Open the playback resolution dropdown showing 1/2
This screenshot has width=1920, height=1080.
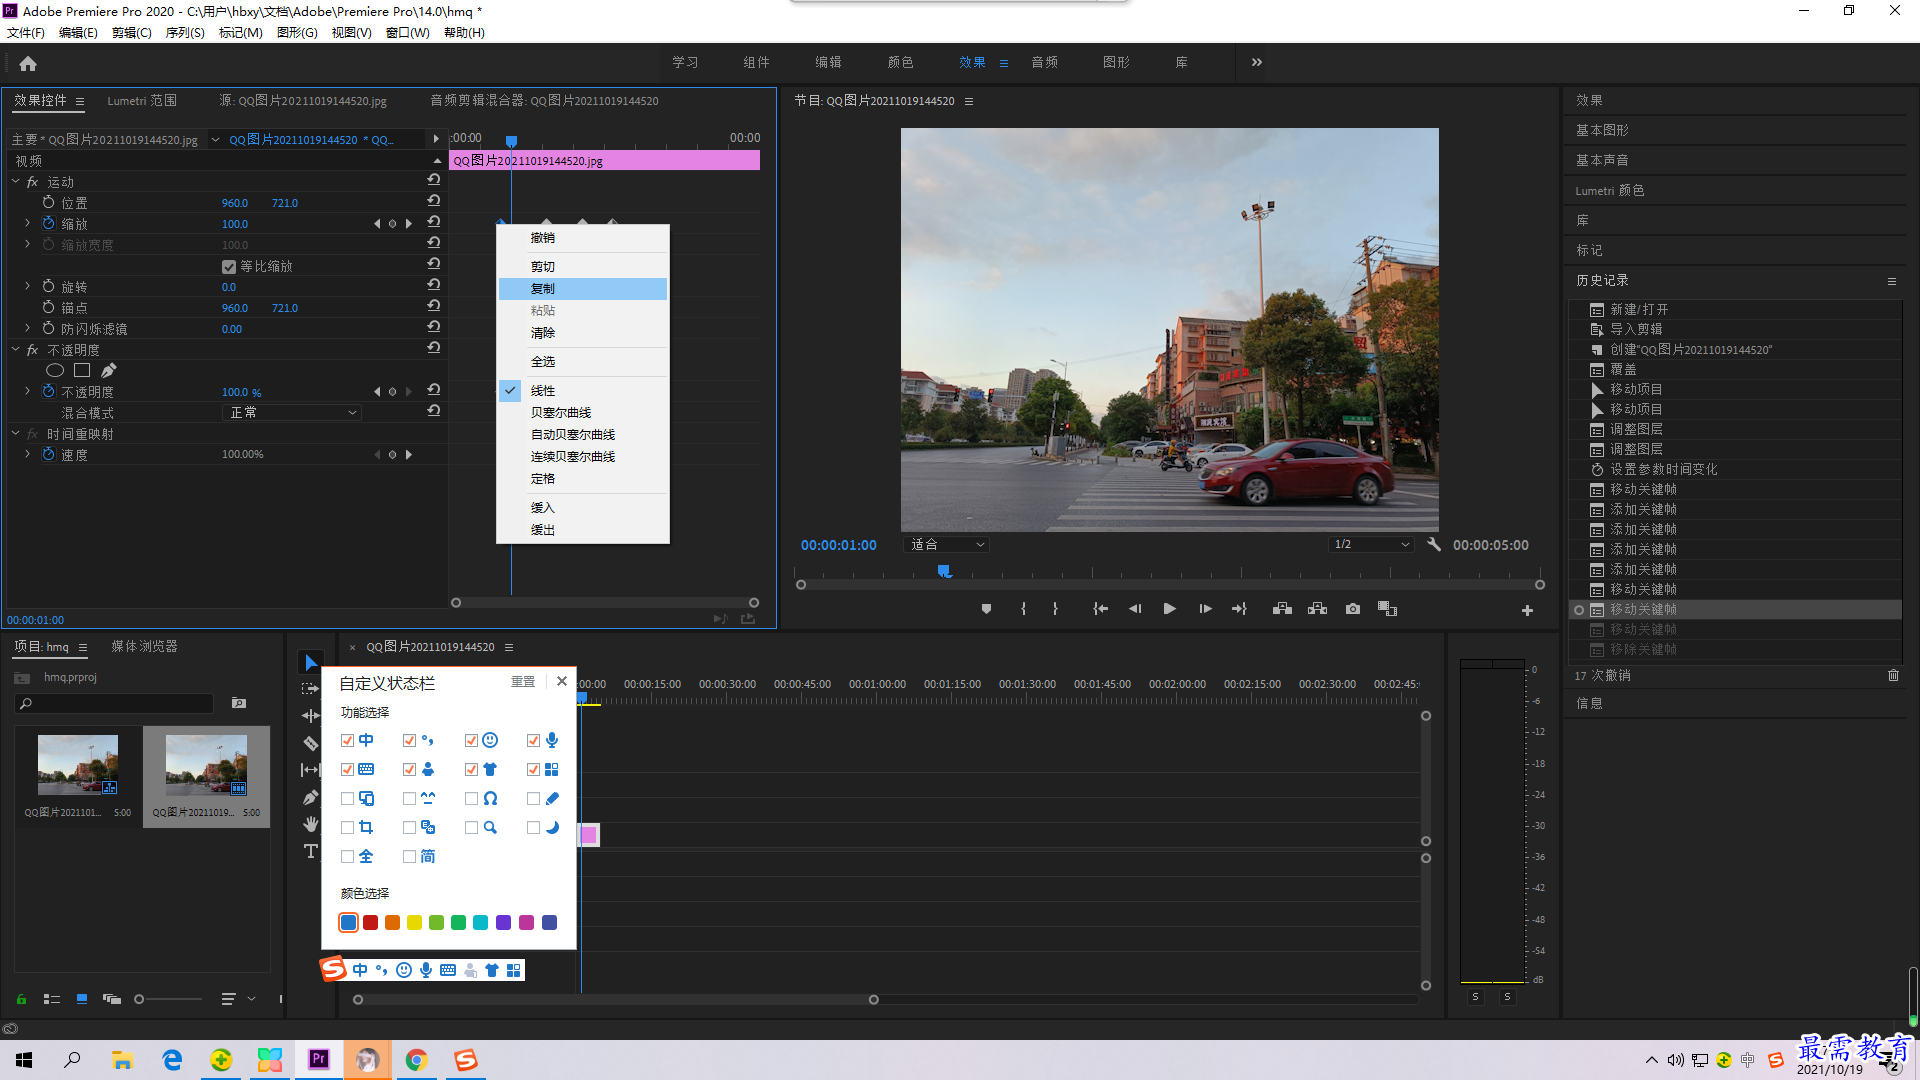tap(1371, 545)
